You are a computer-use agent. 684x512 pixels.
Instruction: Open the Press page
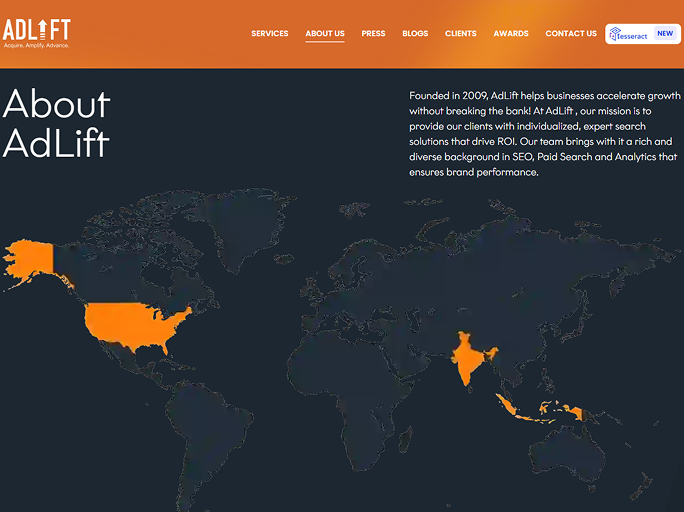point(373,34)
